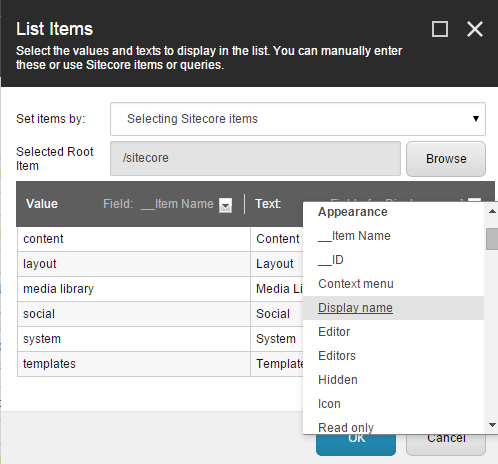Click the 'media library' value cell
The image size is (498, 464).
pyautogui.click(x=134, y=289)
